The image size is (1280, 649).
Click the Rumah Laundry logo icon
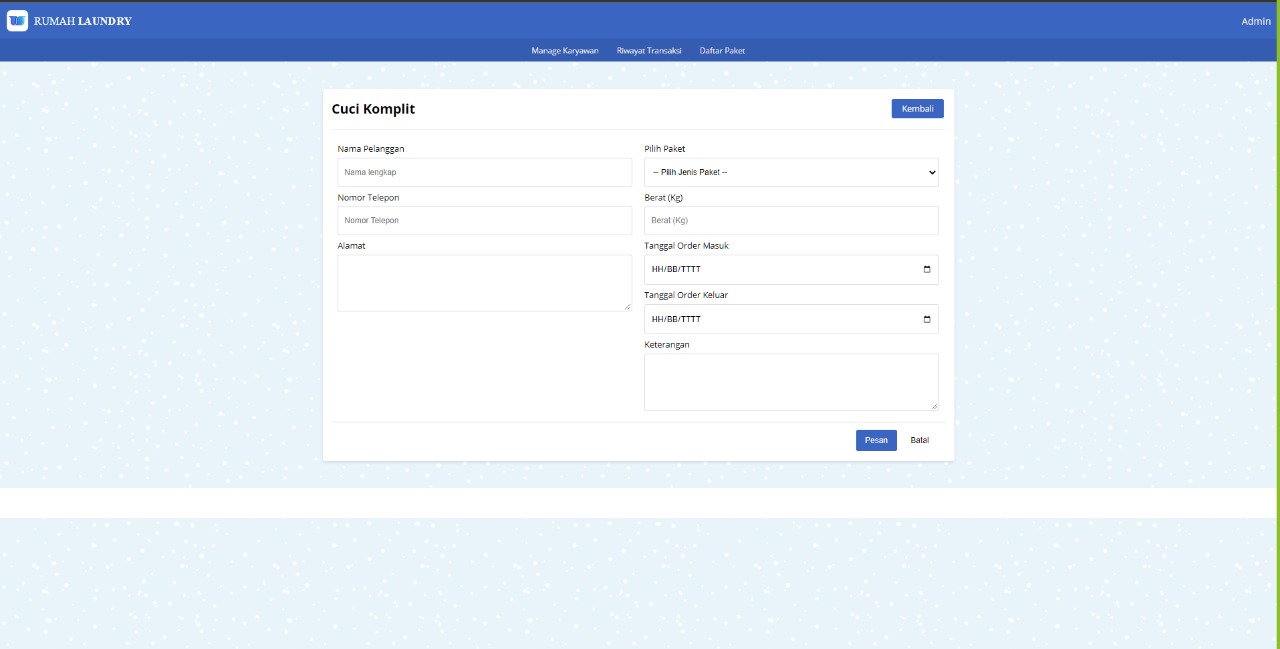[17, 20]
